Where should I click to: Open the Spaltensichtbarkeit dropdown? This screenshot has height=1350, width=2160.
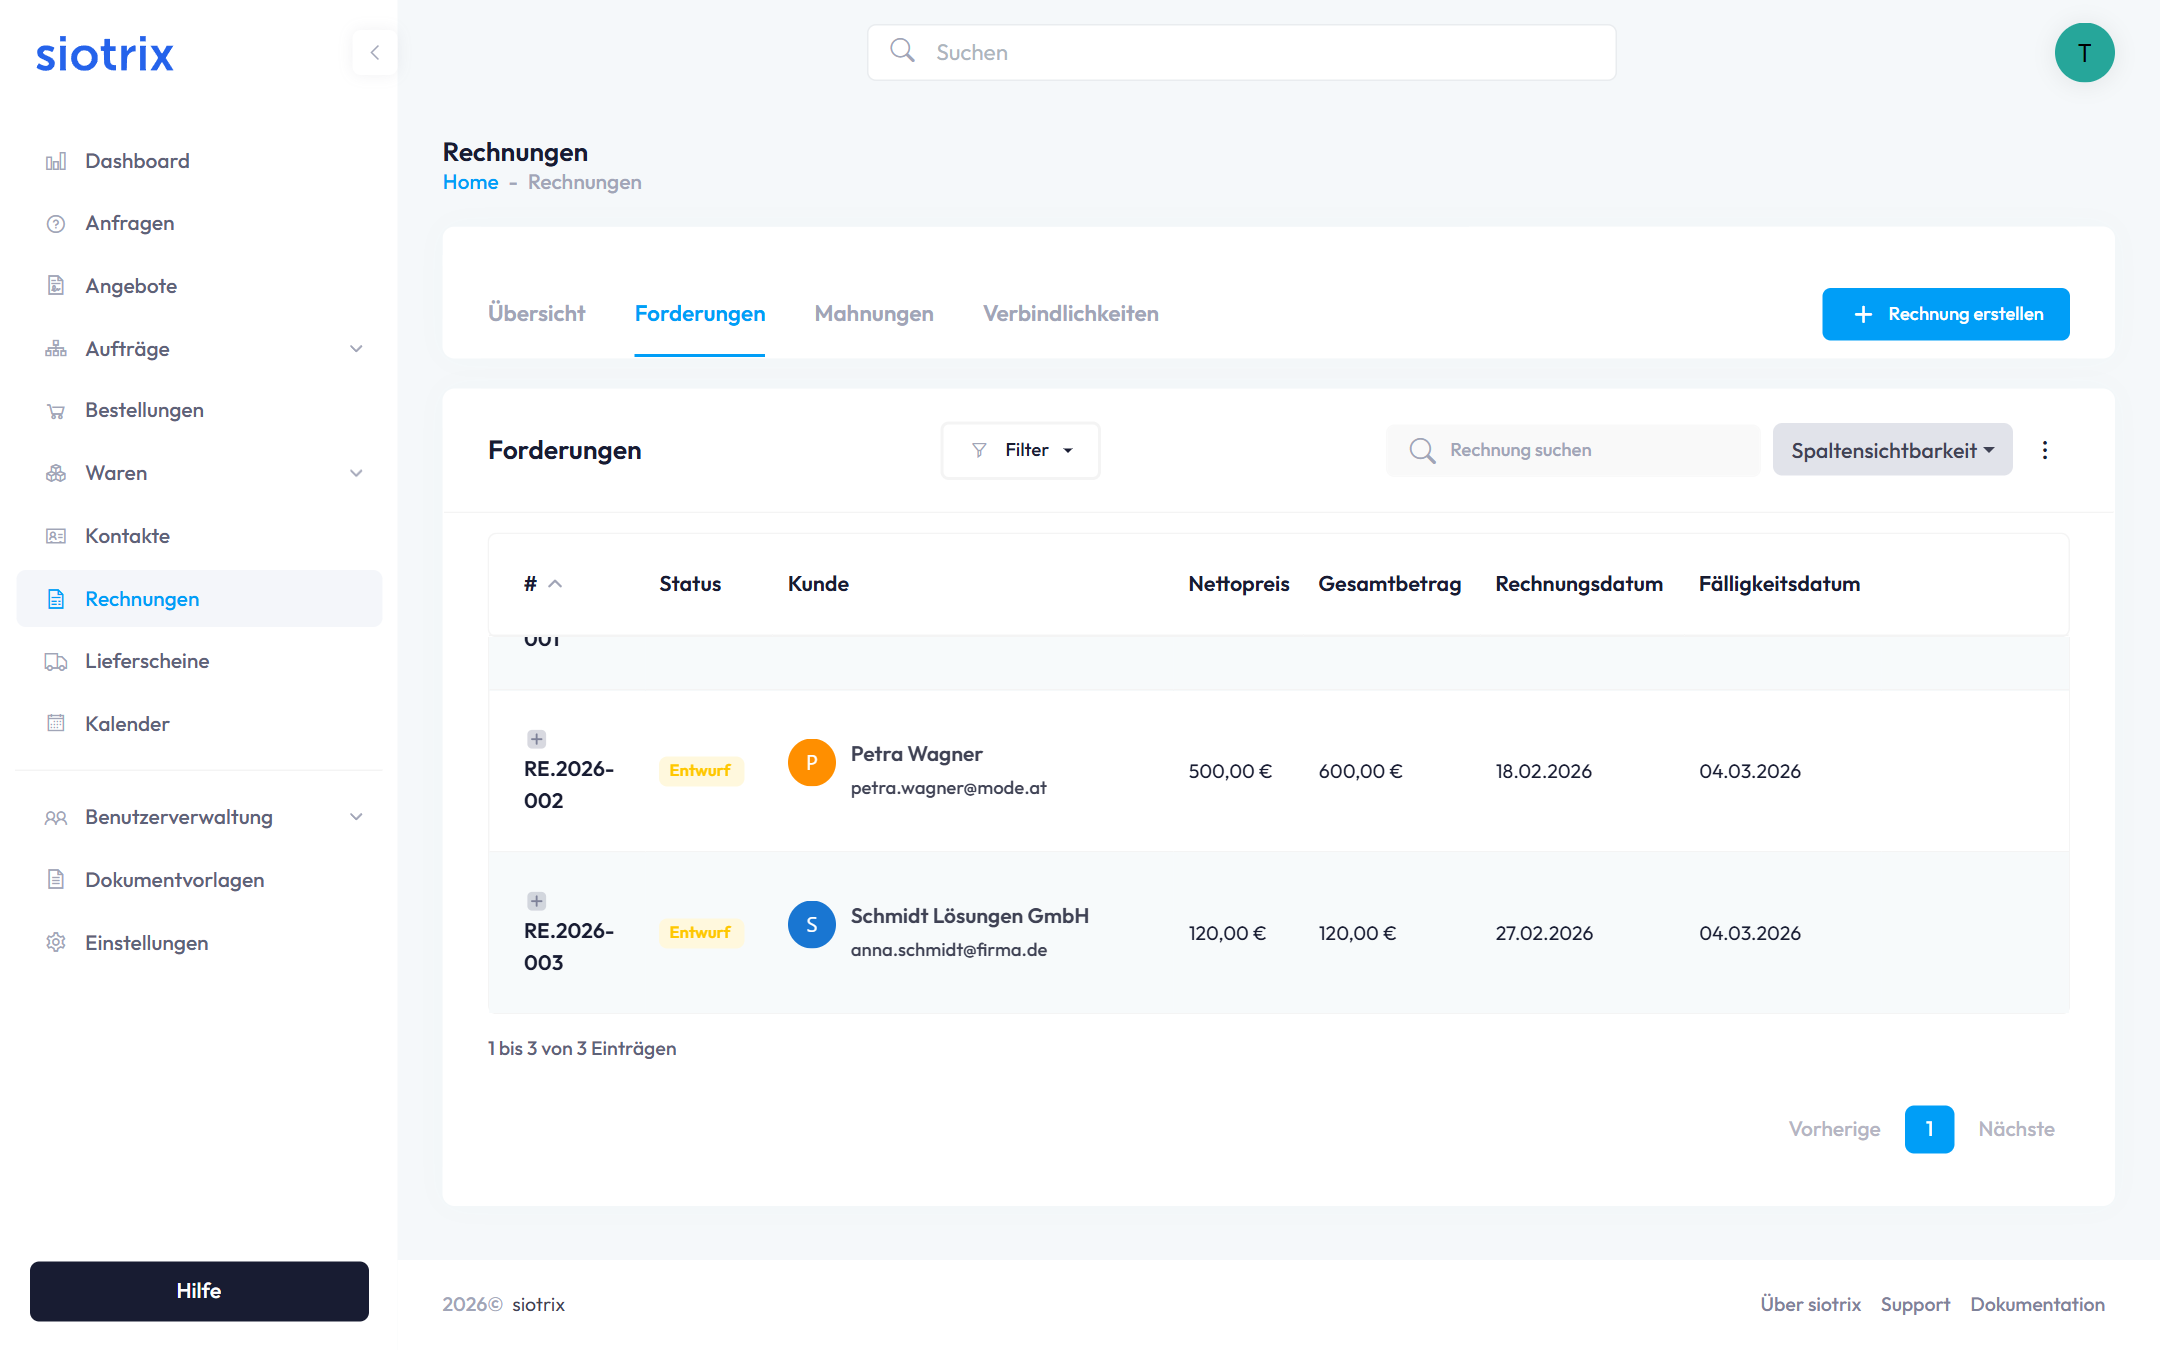tap(1892, 450)
